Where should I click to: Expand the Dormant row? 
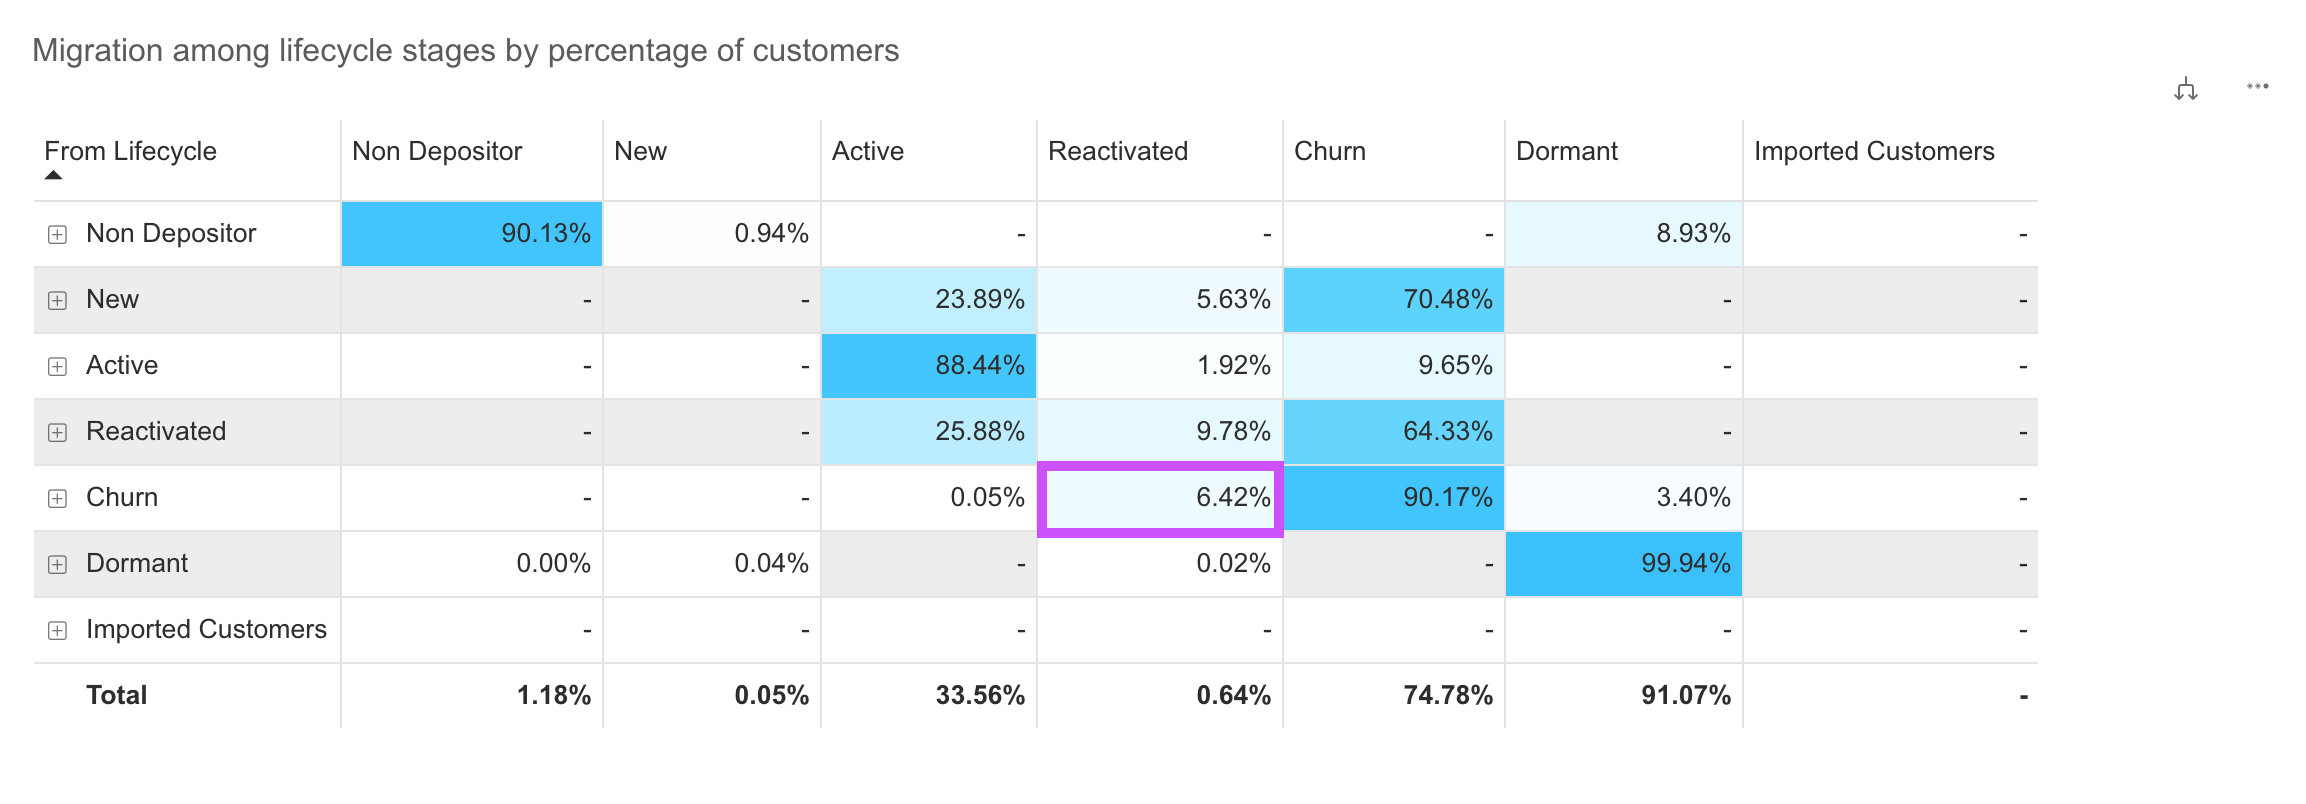(x=58, y=564)
